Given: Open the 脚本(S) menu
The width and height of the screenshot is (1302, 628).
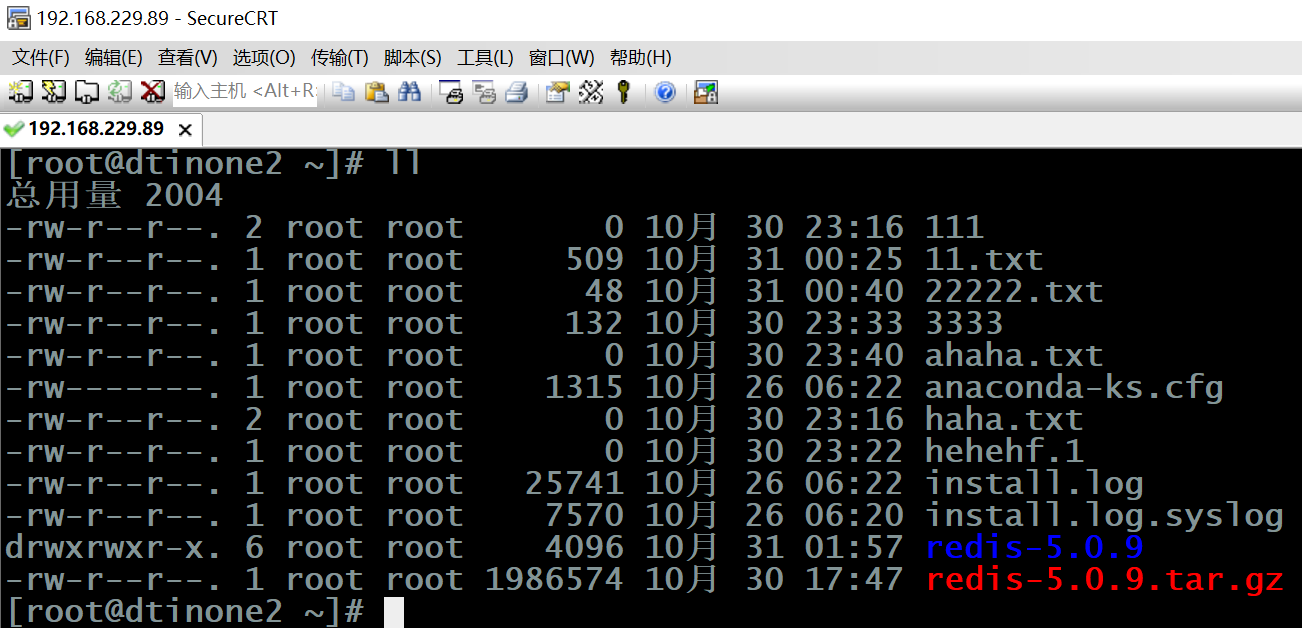Looking at the screenshot, I should coord(412,58).
